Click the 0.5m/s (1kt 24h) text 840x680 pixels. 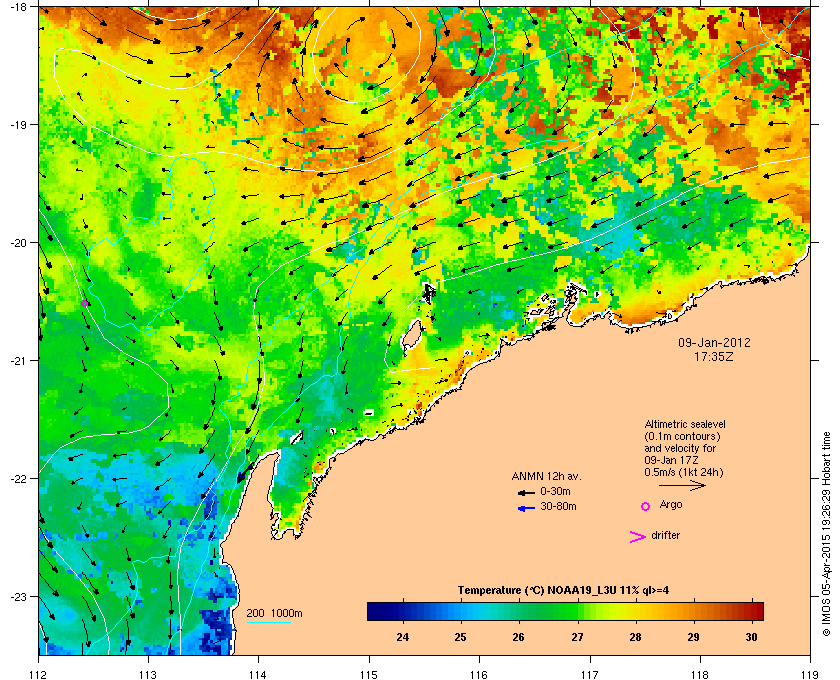(x=684, y=473)
